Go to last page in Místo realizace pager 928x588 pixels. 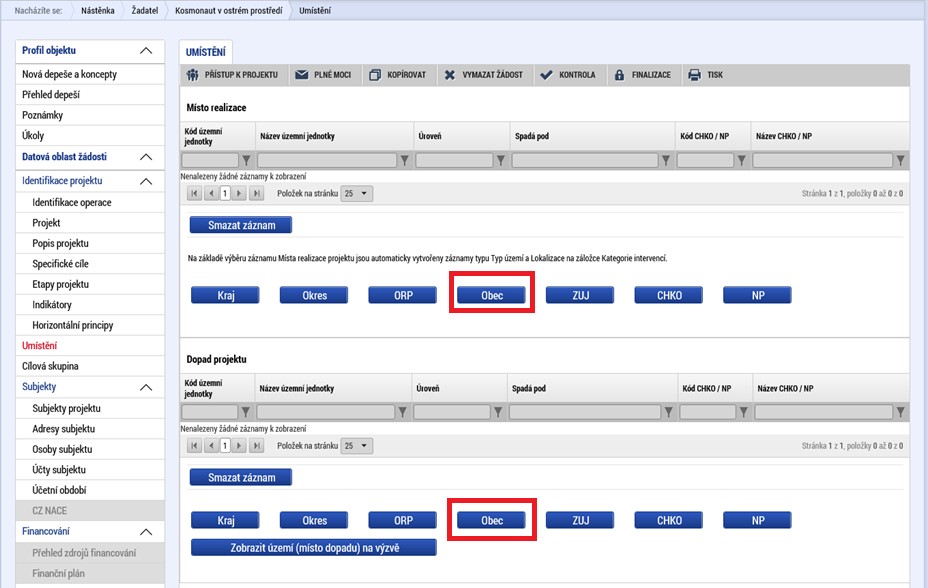tap(256, 193)
